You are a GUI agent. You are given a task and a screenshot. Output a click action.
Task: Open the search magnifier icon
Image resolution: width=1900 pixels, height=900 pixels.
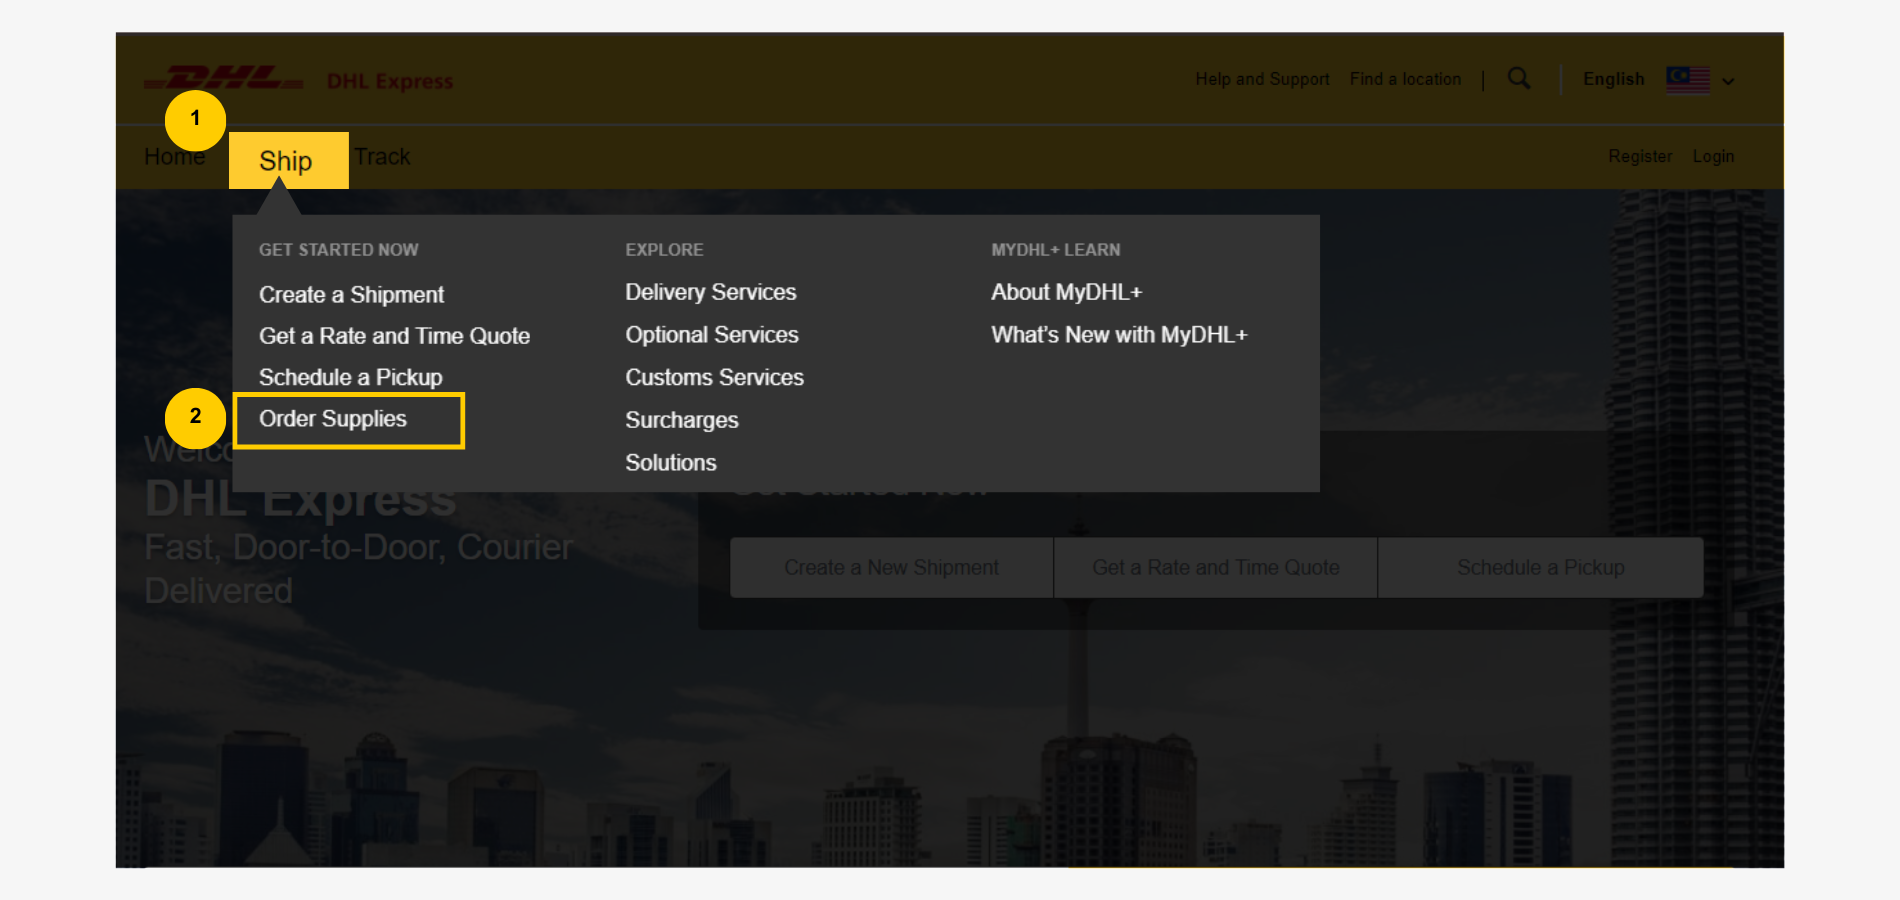1519,78
